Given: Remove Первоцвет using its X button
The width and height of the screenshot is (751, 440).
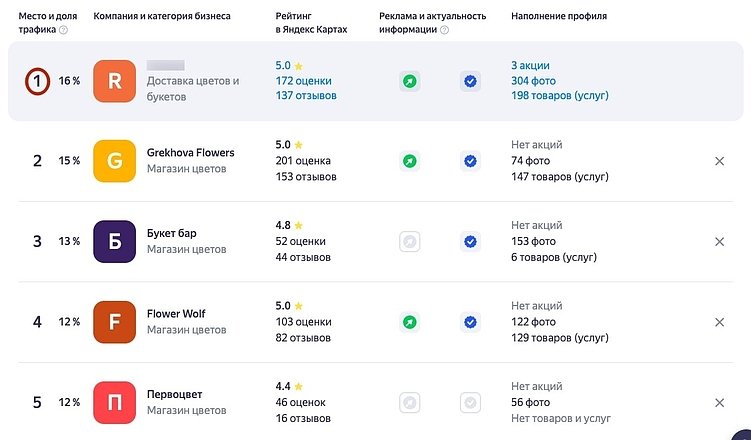Looking at the screenshot, I should click(719, 402).
